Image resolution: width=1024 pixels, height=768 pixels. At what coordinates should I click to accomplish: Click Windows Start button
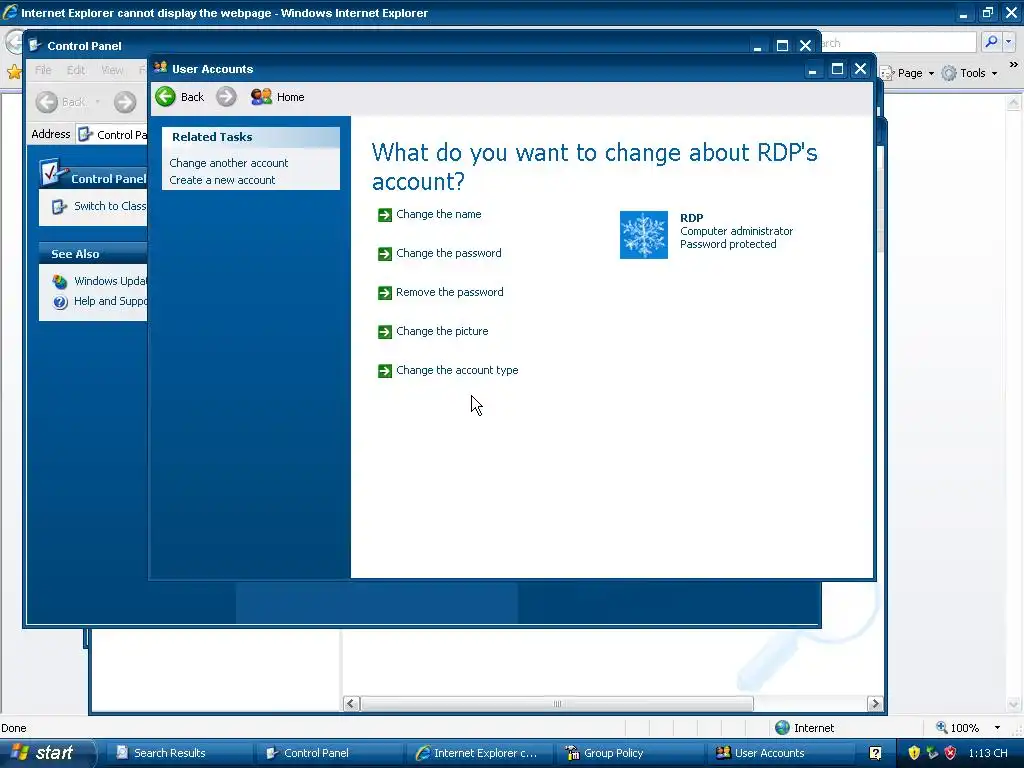(46, 753)
